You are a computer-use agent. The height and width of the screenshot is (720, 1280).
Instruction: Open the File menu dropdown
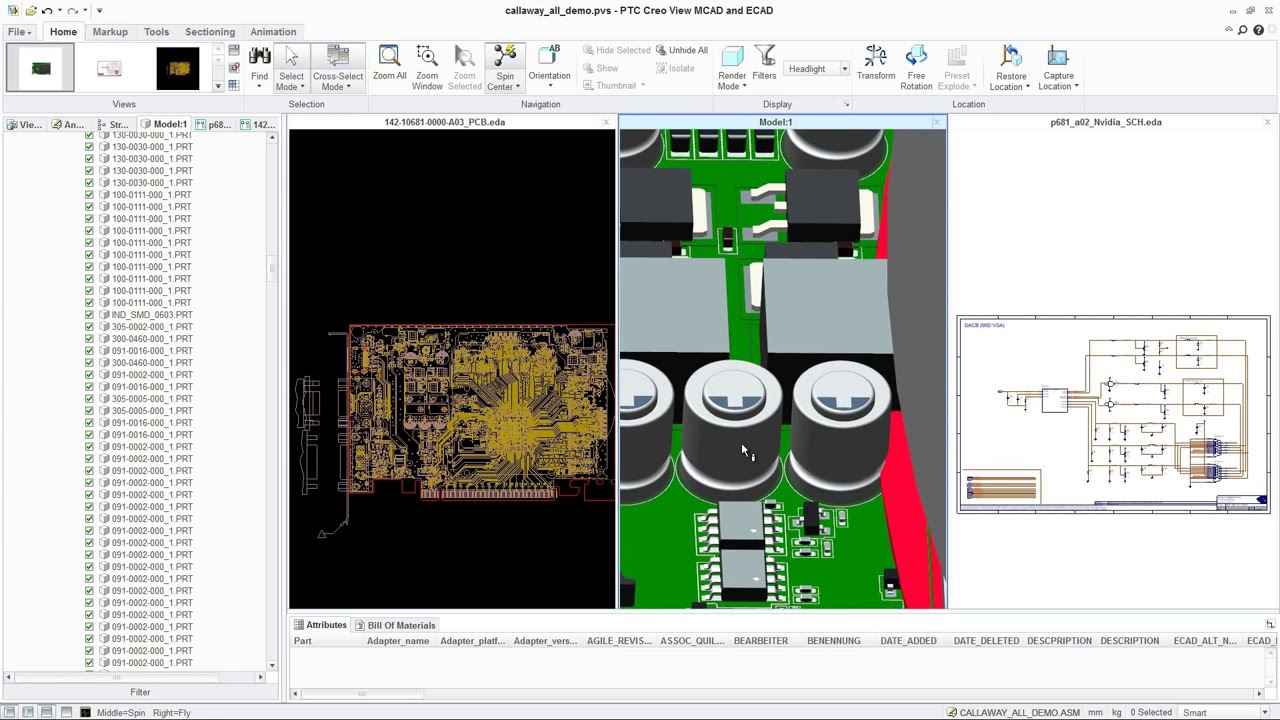point(19,32)
